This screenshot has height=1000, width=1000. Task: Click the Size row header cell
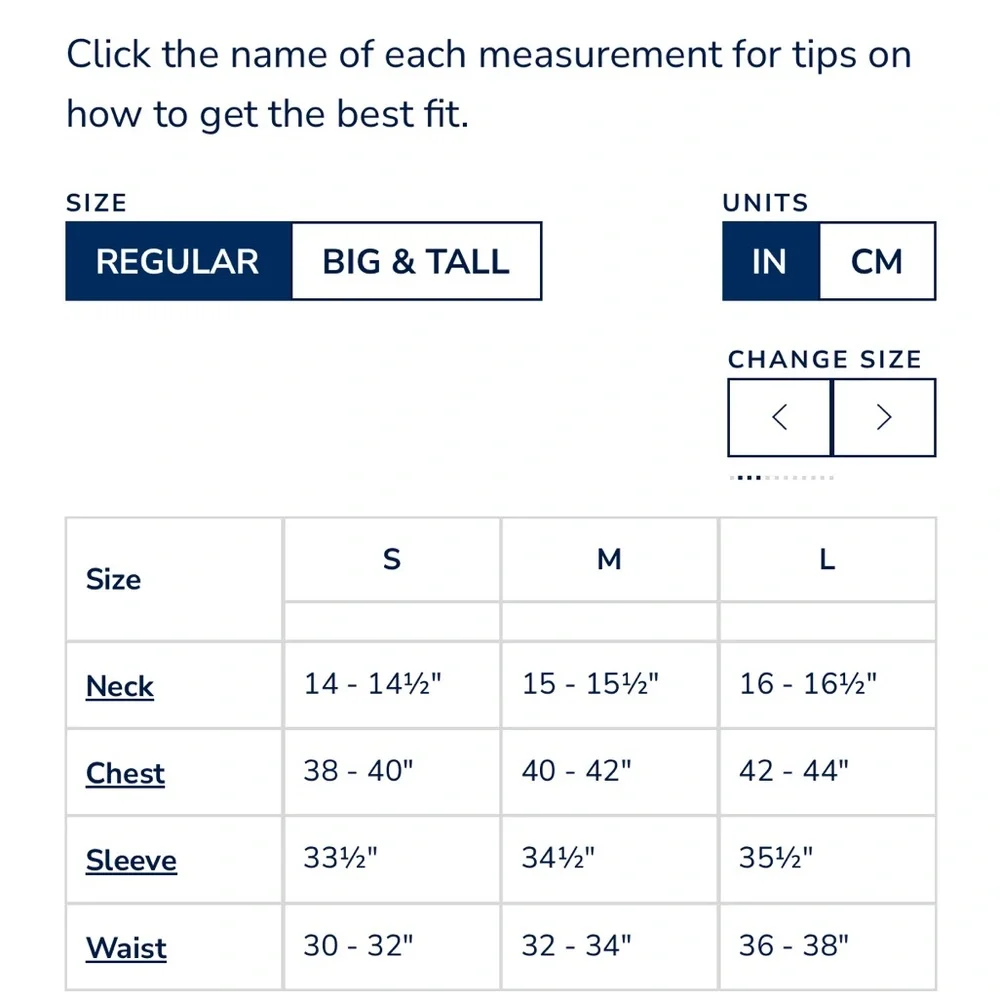pos(174,579)
